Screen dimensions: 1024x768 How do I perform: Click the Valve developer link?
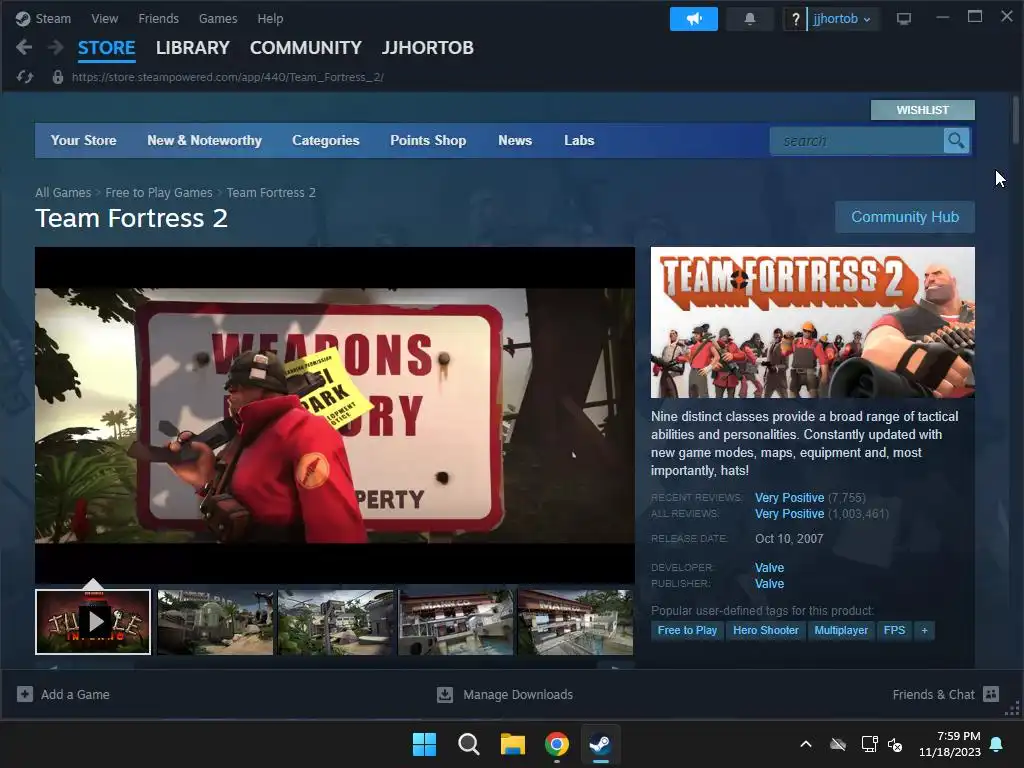coord(769,568)
